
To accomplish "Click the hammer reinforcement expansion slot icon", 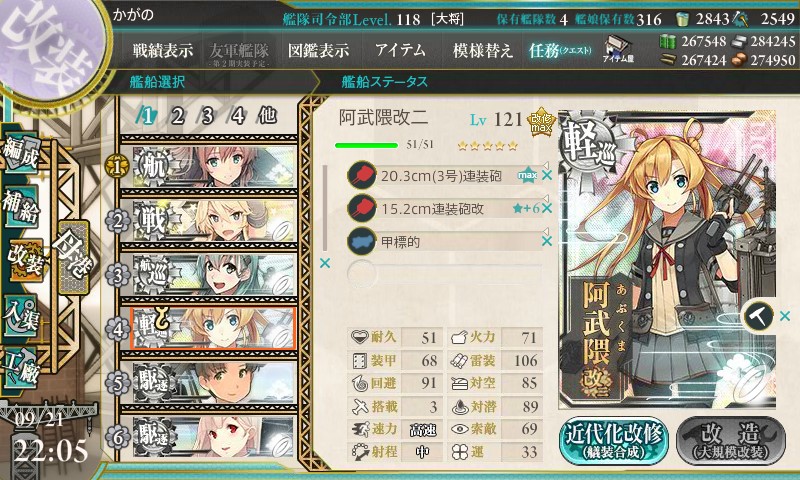I will pyautogui.click(x=758, y=316).
